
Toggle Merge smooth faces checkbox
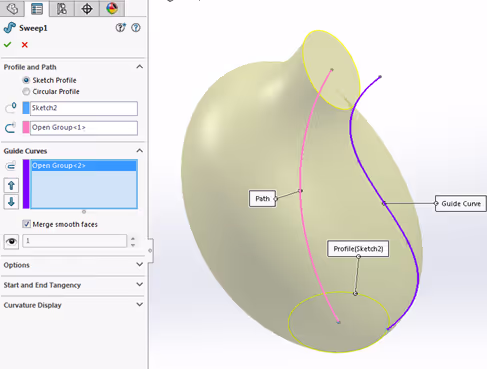[26, 224]
